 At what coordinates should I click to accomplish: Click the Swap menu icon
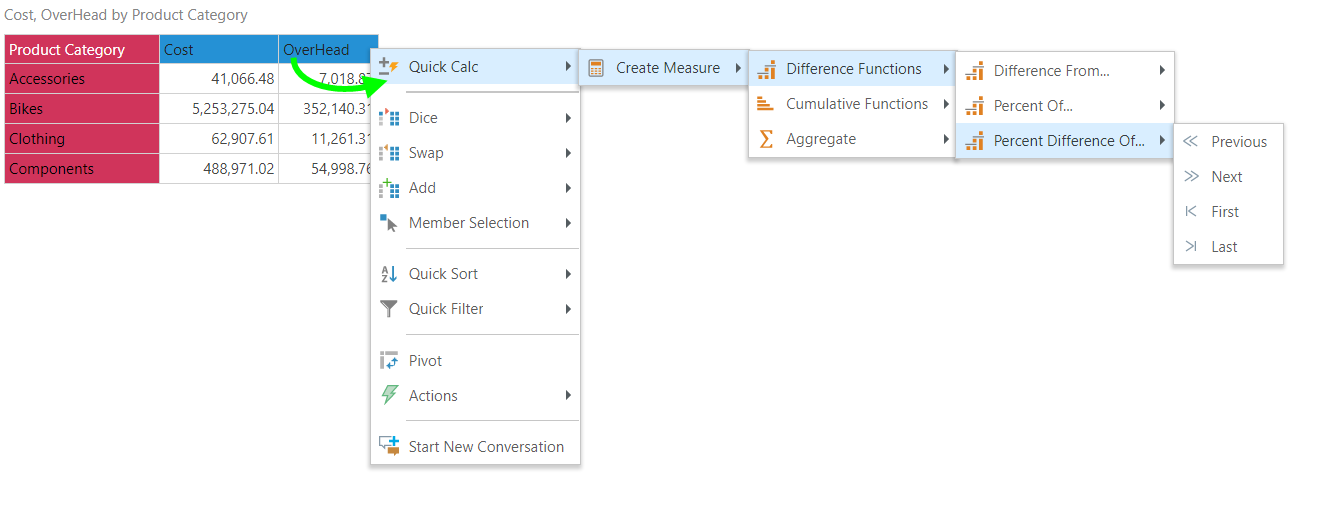(x=389, y=153)
